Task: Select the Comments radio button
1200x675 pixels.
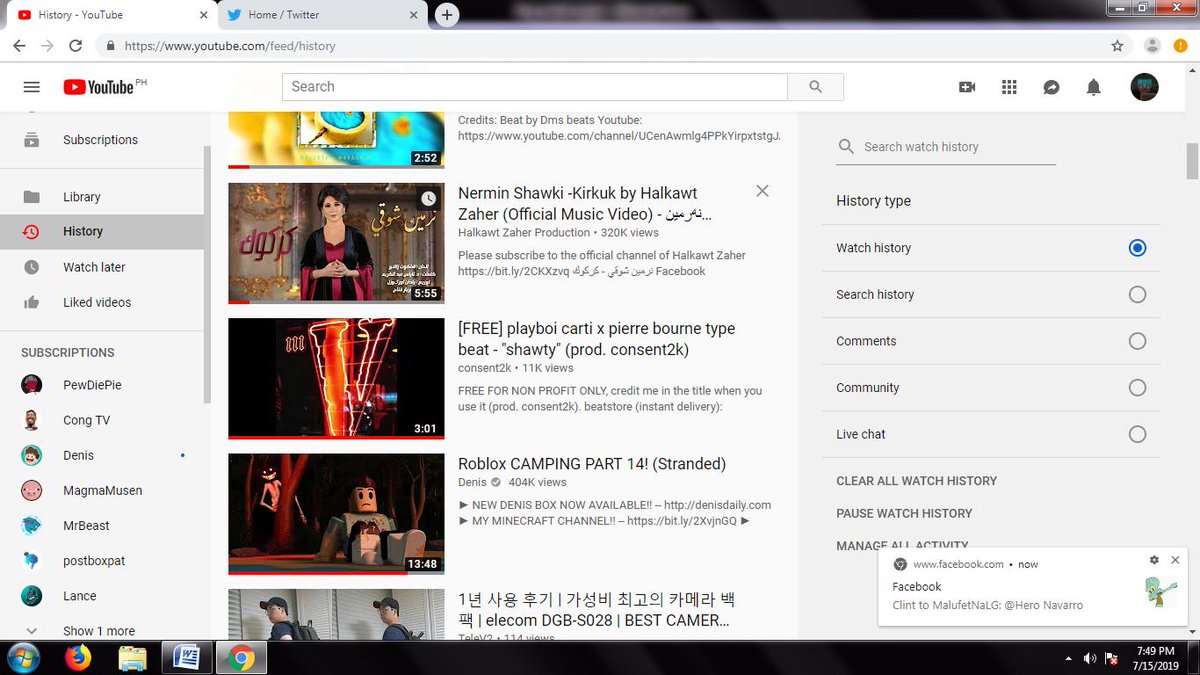Action: coord(1137,341)
